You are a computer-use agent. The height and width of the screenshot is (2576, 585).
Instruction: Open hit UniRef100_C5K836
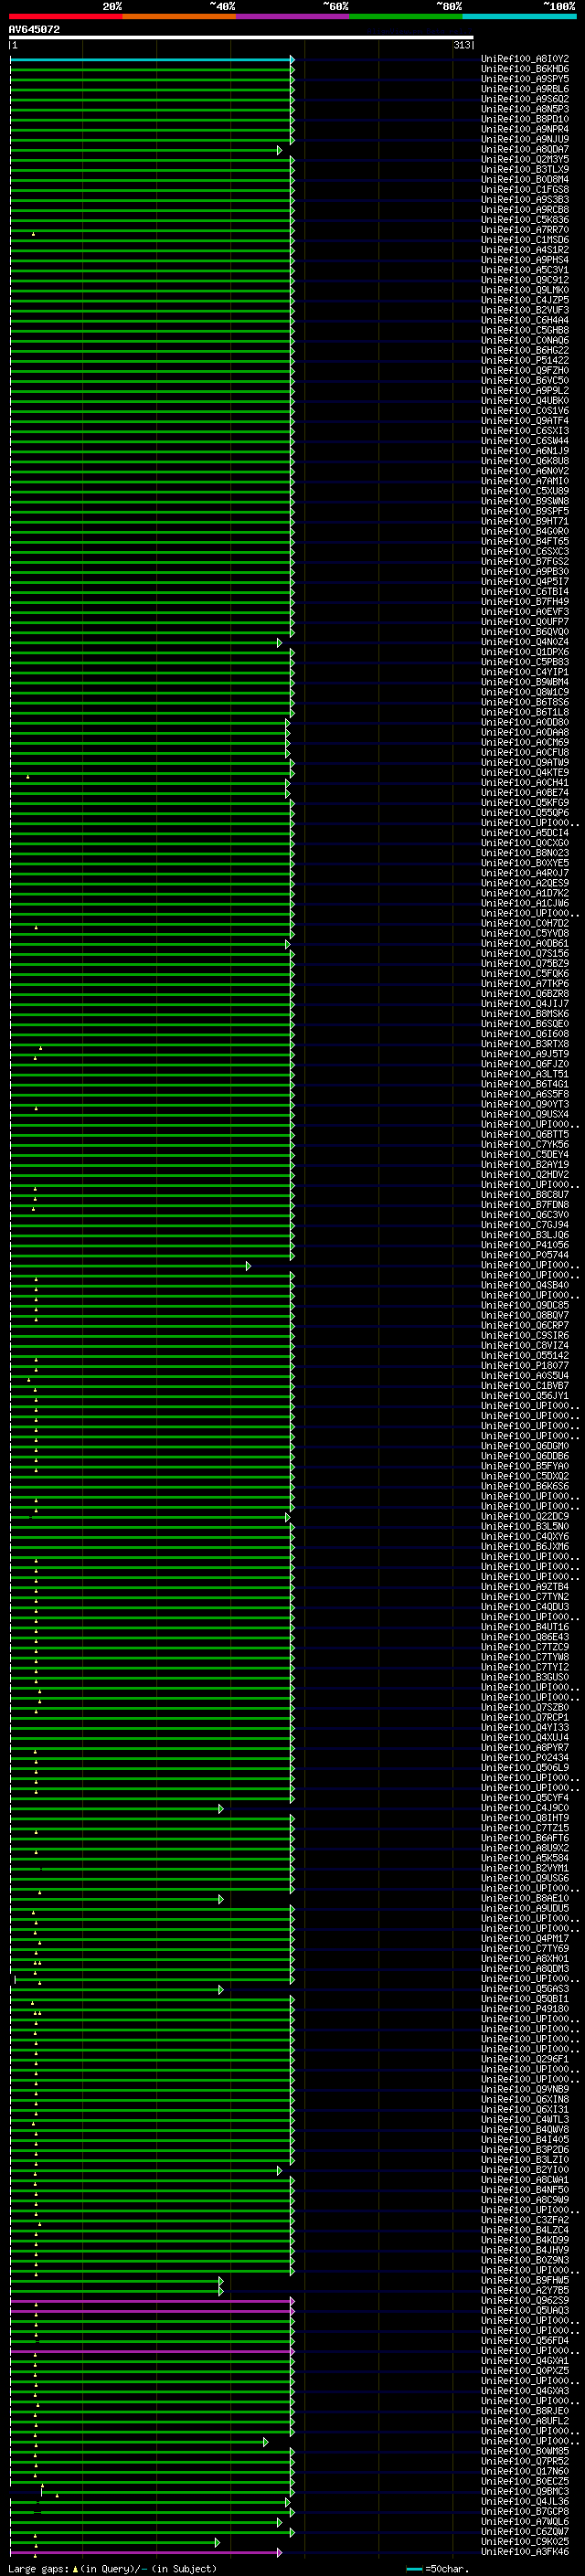coord(525,220)
